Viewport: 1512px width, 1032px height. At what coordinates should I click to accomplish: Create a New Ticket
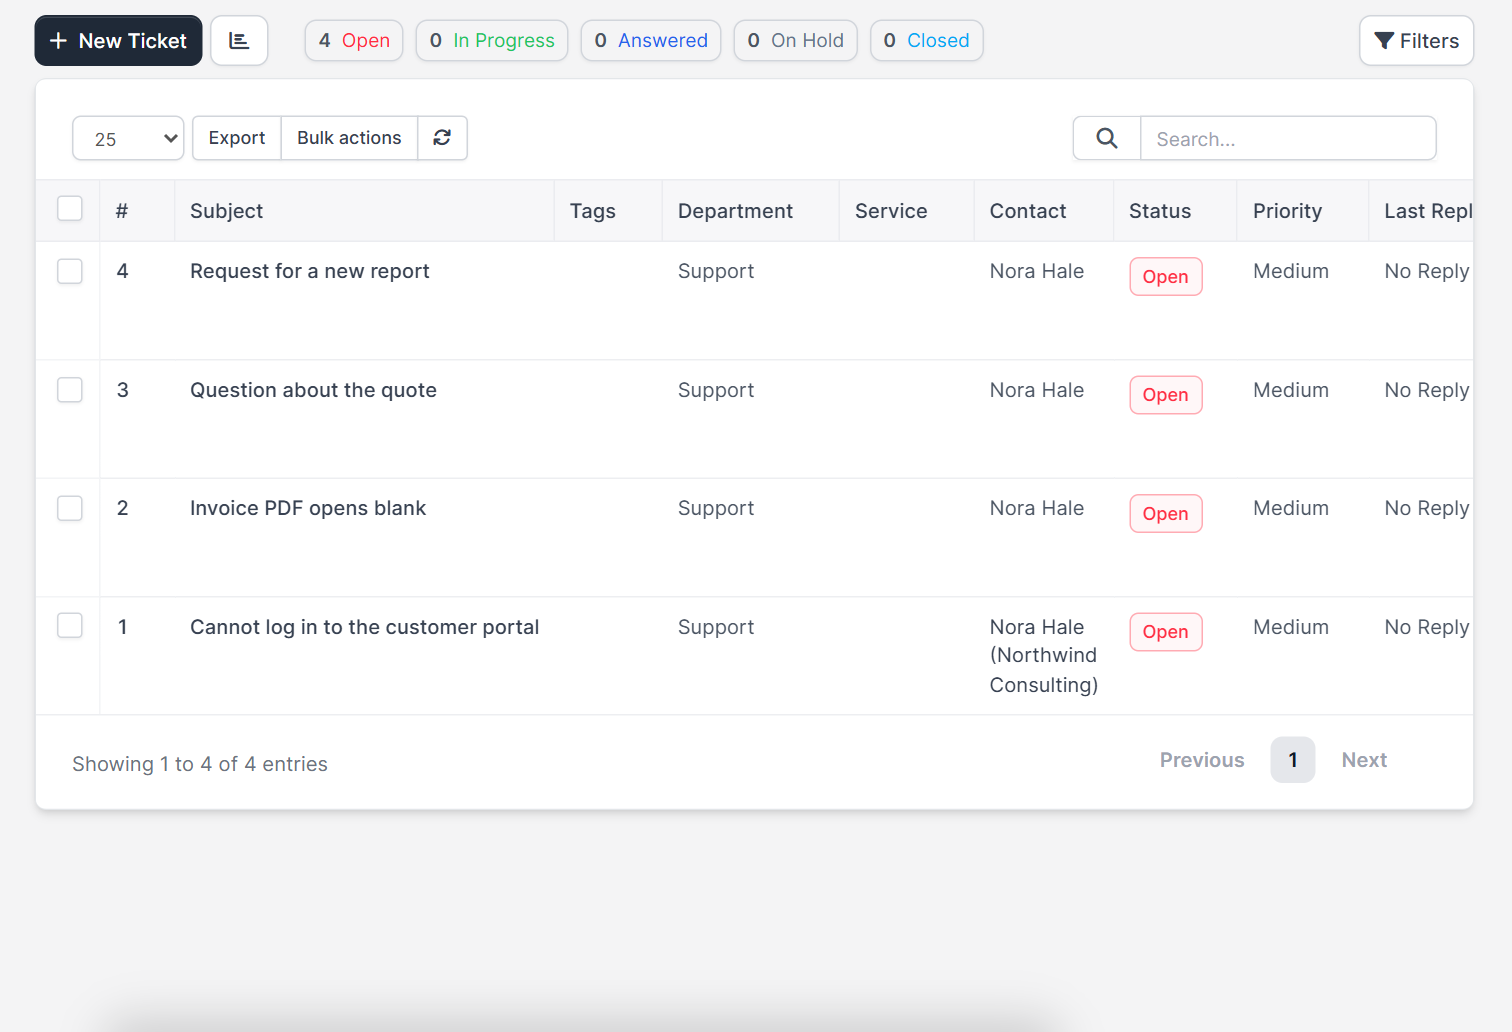coord(118,41)
